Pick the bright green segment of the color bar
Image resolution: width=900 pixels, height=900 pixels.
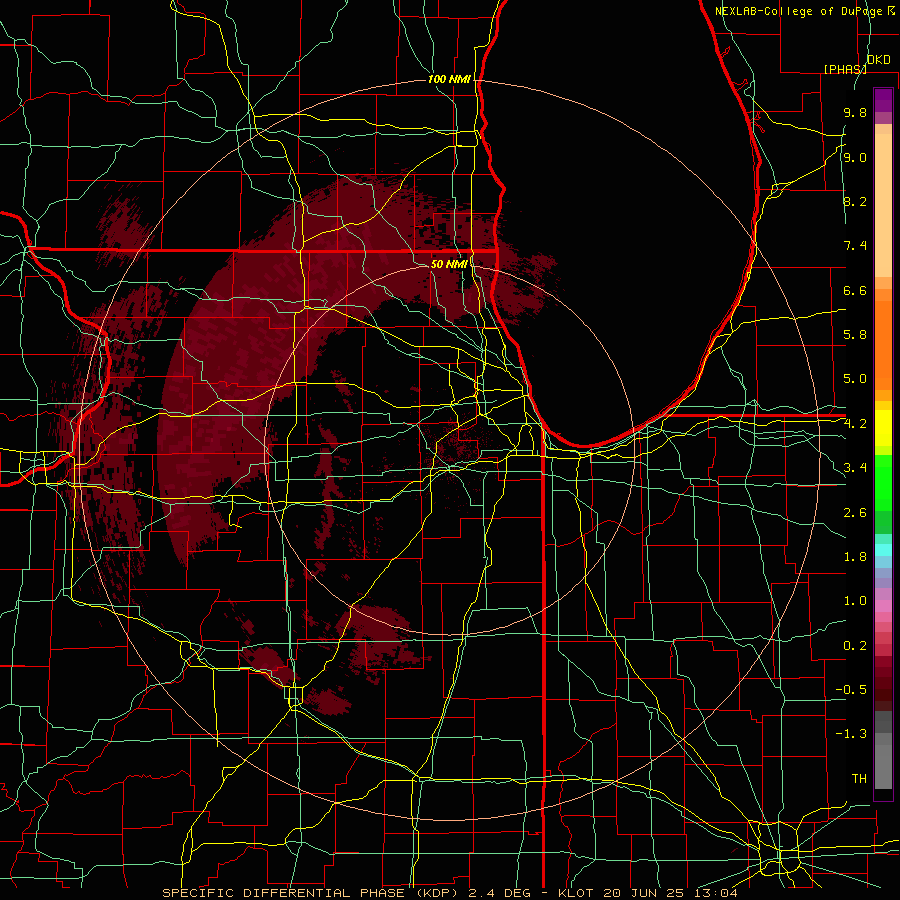tap(883, 483)
